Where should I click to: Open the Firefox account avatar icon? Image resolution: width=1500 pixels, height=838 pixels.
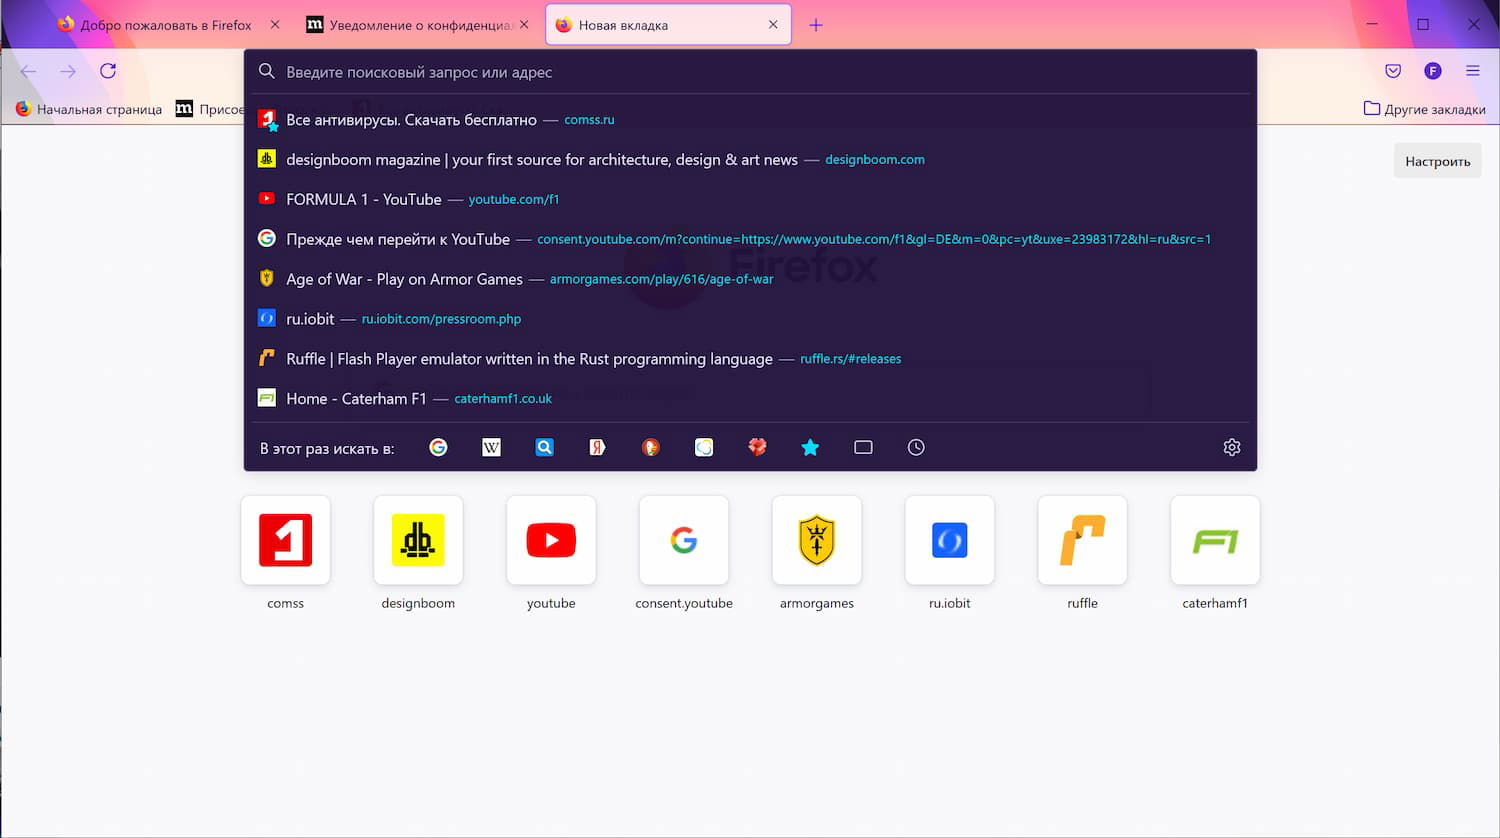[x=1433, y=71]
